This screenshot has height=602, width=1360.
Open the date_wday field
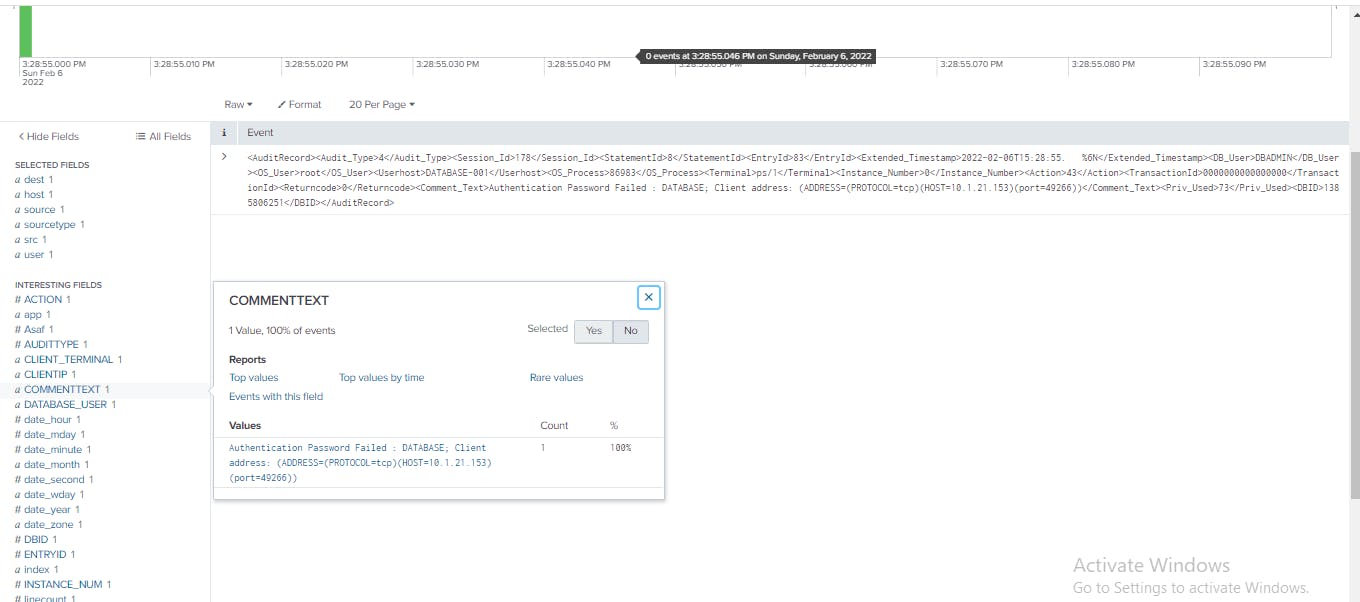click(x=49, y=495)
